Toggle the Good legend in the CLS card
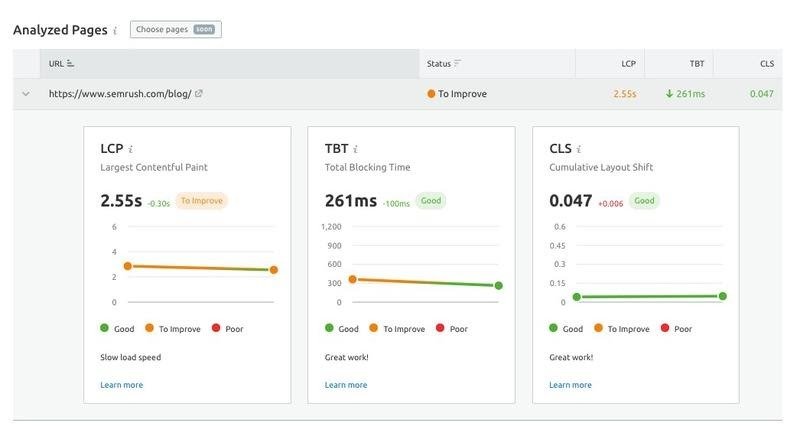The width and height of the screenshot is (800, 426). [x=566, y=329]
